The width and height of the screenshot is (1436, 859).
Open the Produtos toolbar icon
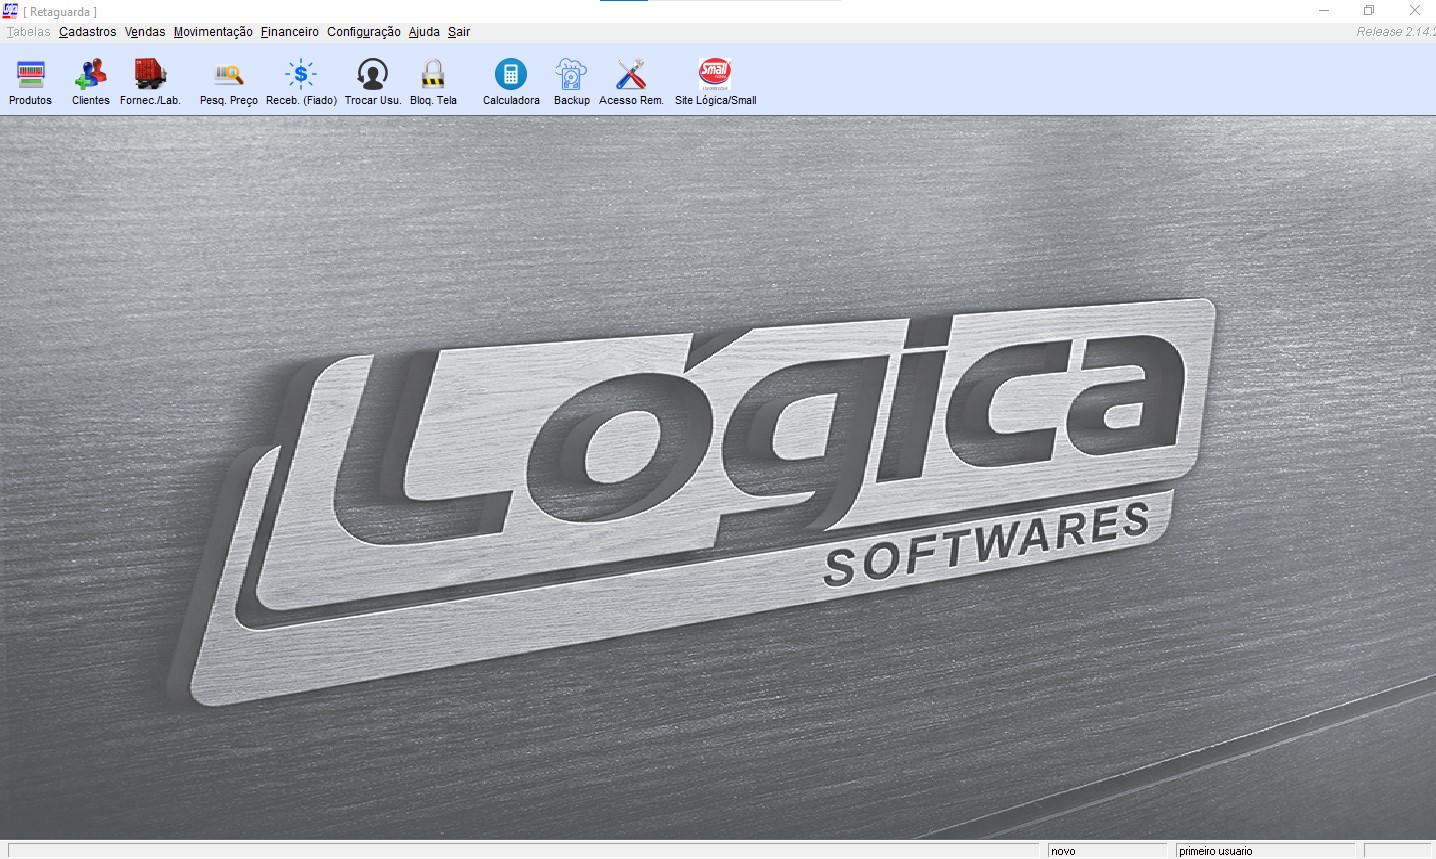point(31,76)
